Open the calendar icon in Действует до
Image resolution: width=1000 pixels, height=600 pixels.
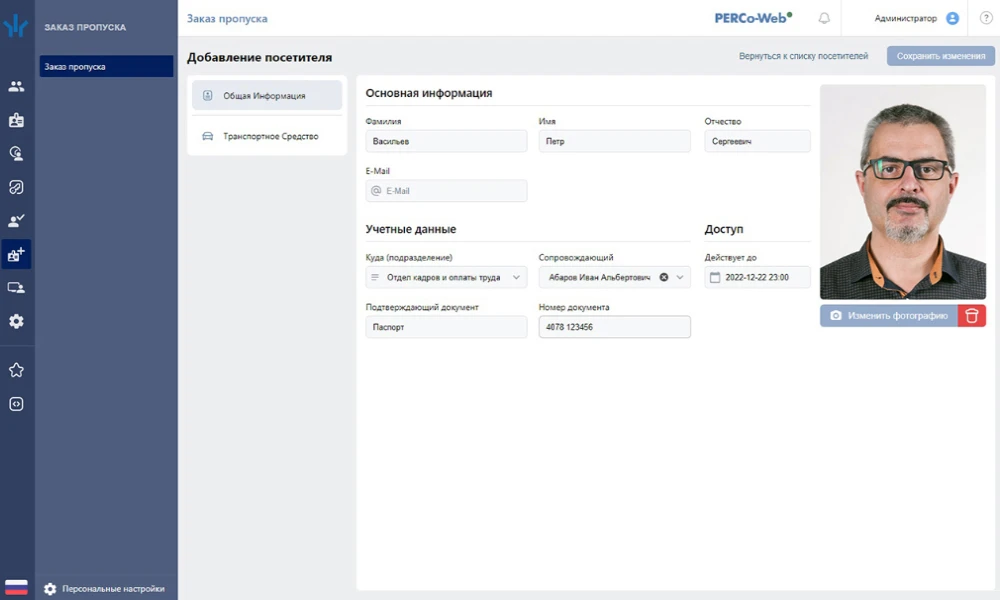pyautogui.click(x=715, y=277)
